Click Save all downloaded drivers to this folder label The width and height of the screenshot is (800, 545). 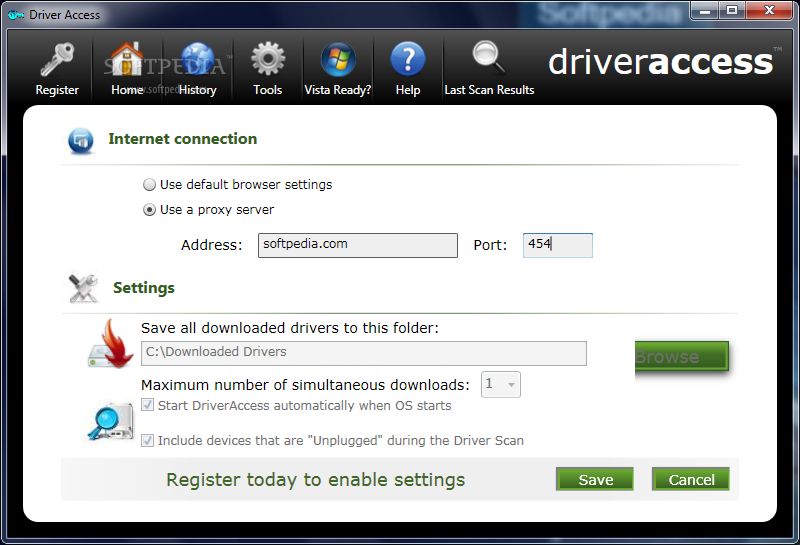click(x=290, y=328)
